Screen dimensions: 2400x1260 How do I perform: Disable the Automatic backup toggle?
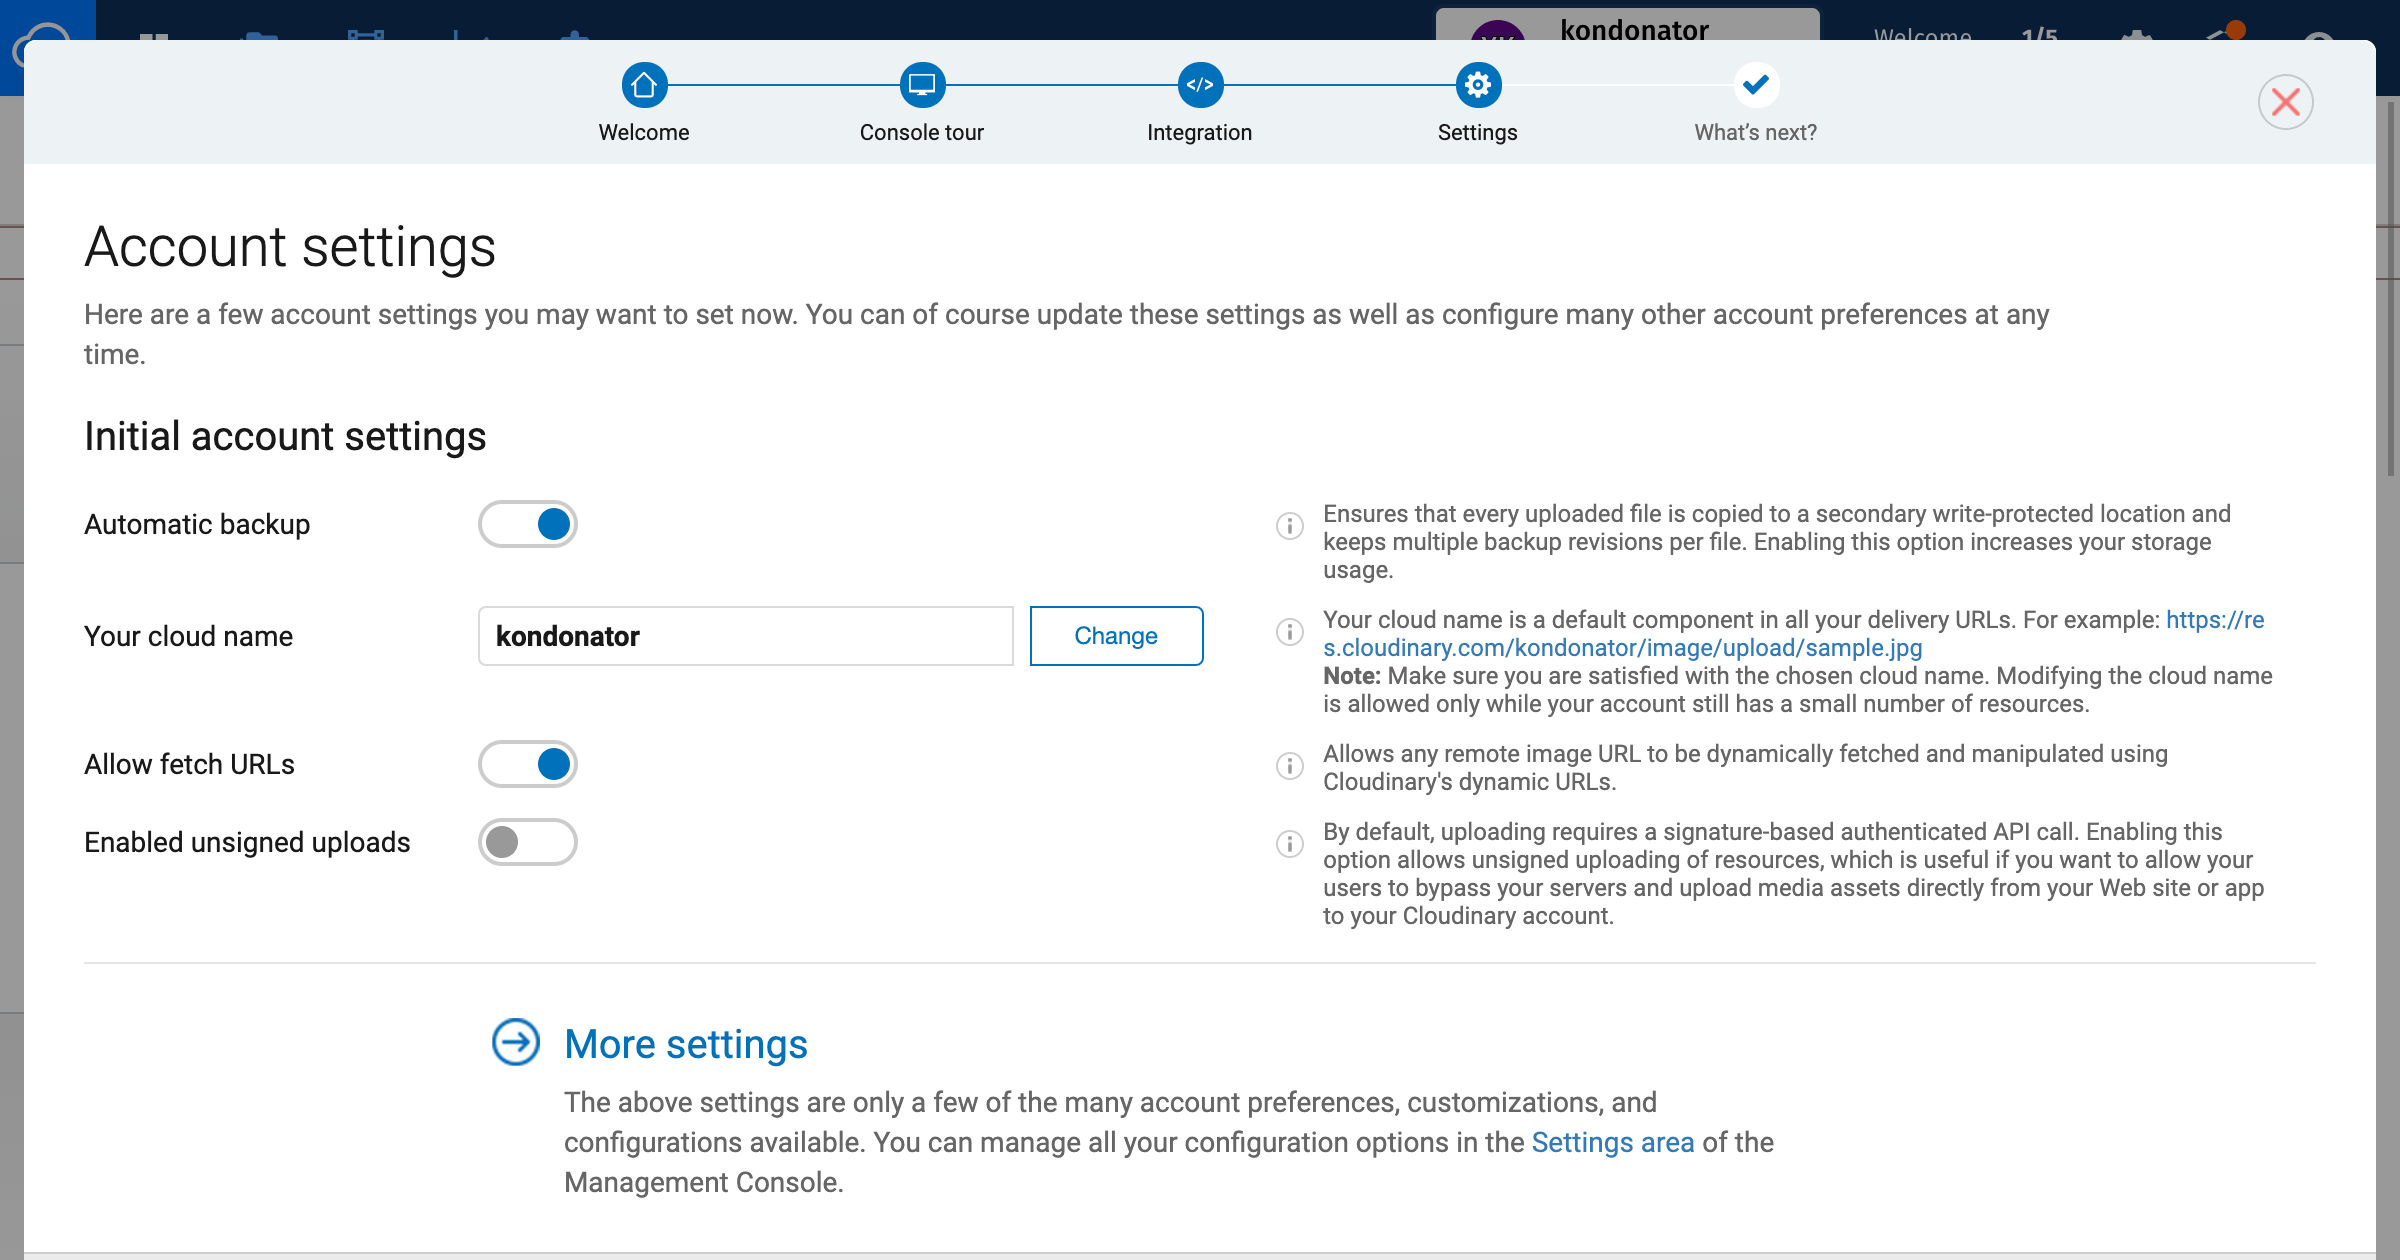528,524
